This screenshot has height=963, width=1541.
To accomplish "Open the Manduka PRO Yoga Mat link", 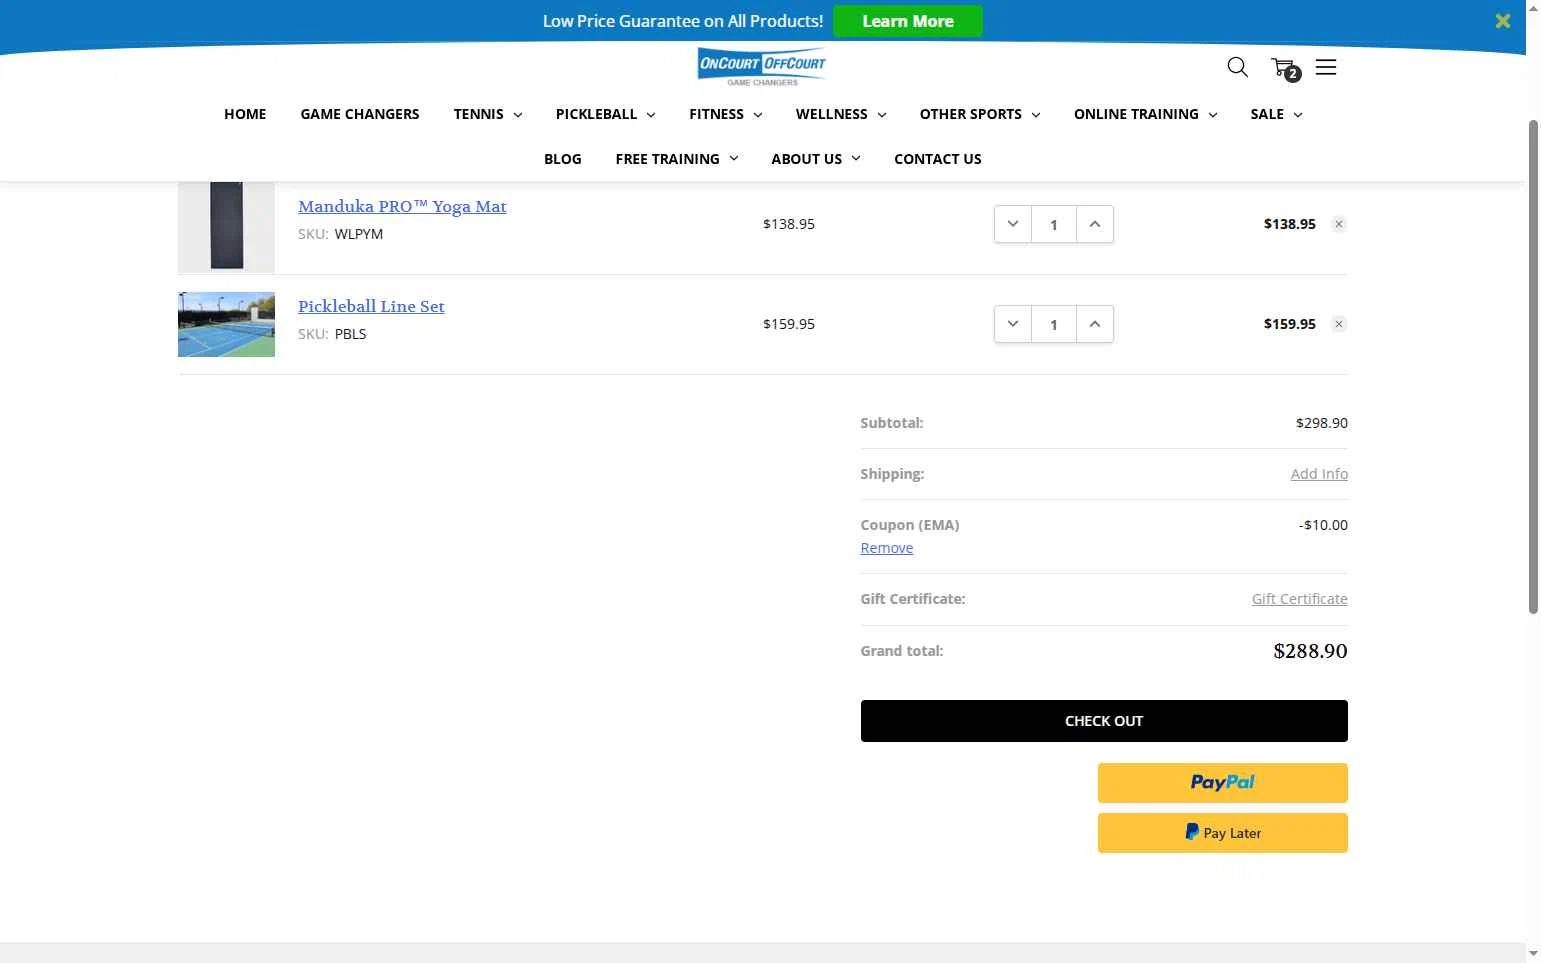I will pyautogui.click(x=402, y=206).
